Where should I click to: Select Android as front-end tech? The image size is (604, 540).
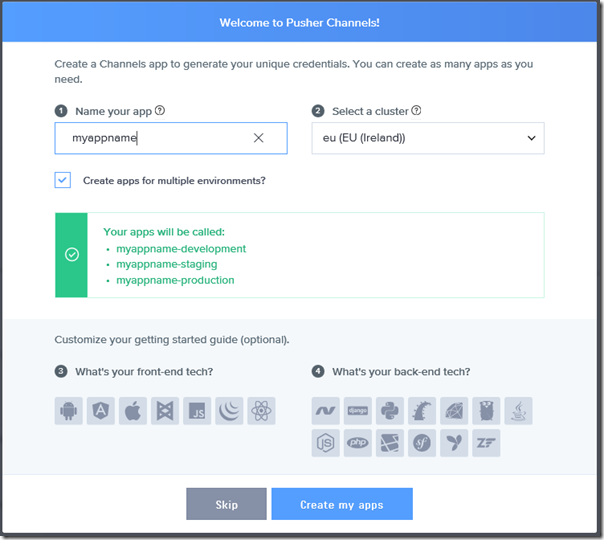[69, 411]
